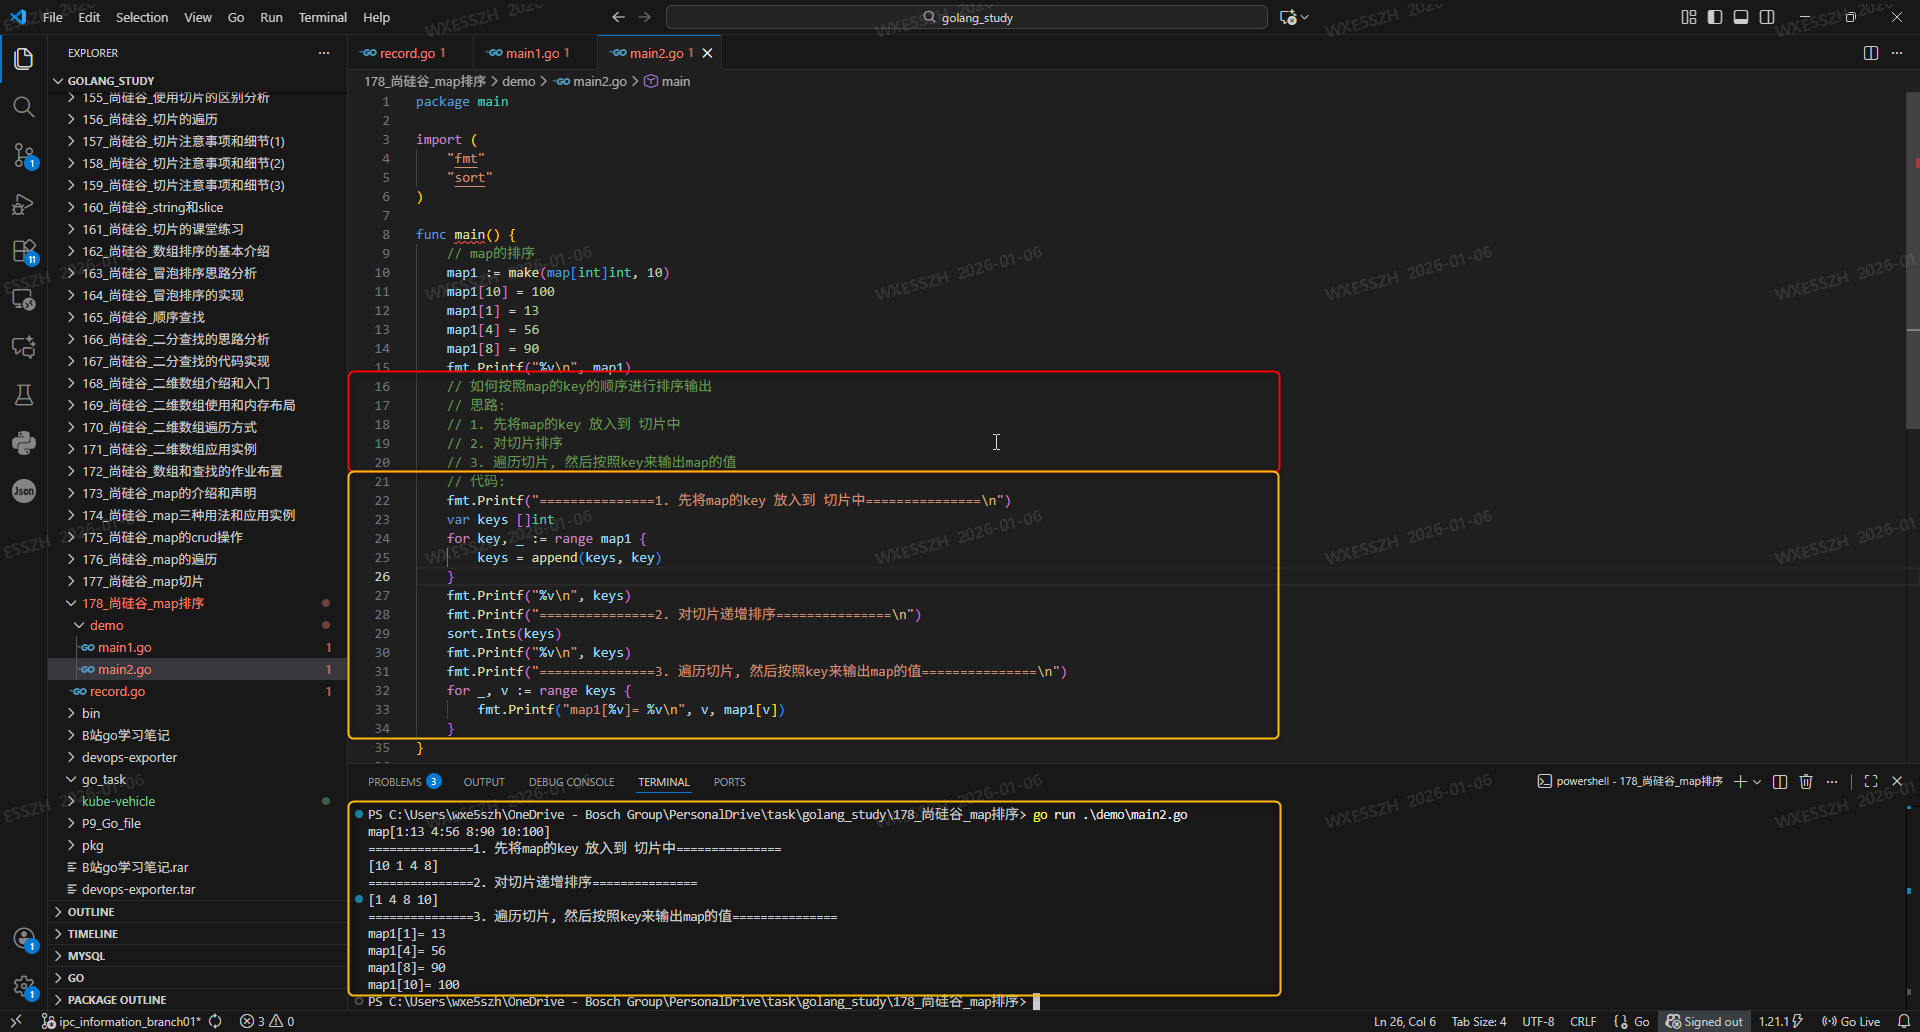This screenshot has width=1920, height=1032.
Task: Open the Json view in activity bar
Action: coord(24,491)
